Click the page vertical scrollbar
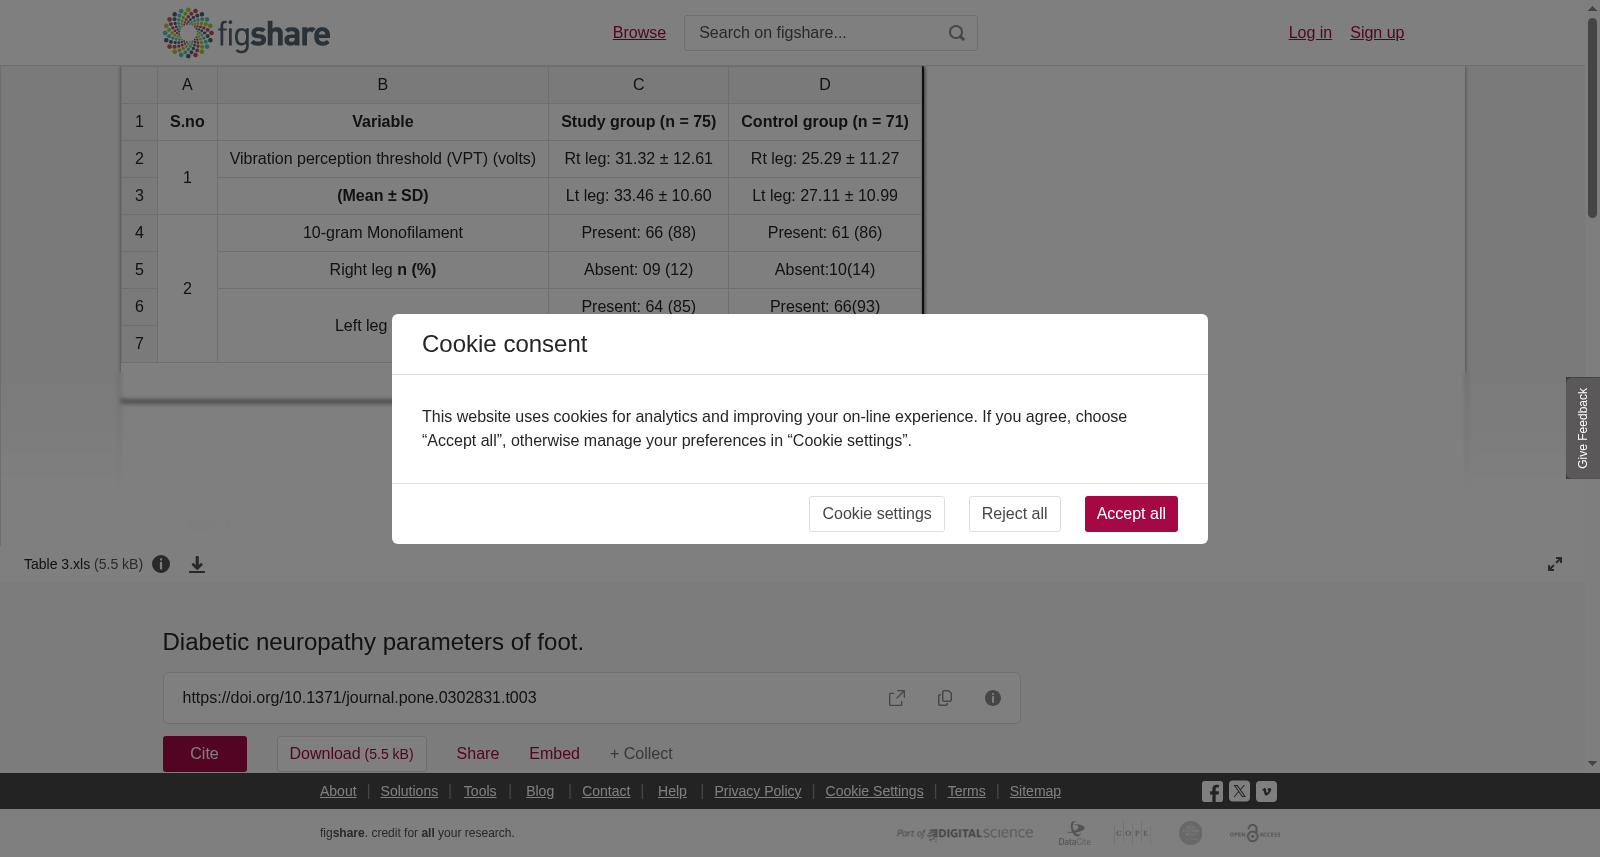 [x=1592, y=118]
